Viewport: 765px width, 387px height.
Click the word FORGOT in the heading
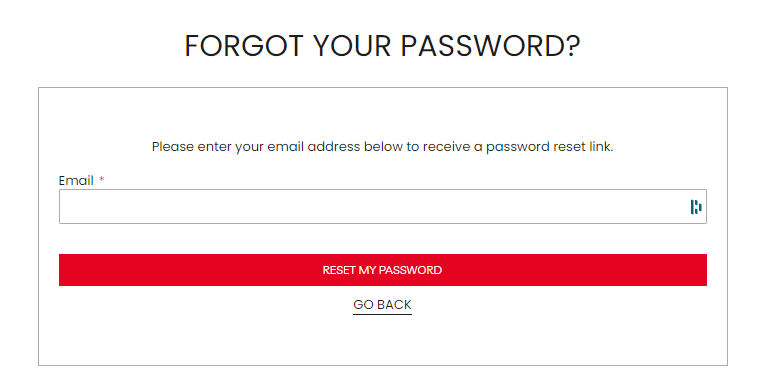(244, 46)
